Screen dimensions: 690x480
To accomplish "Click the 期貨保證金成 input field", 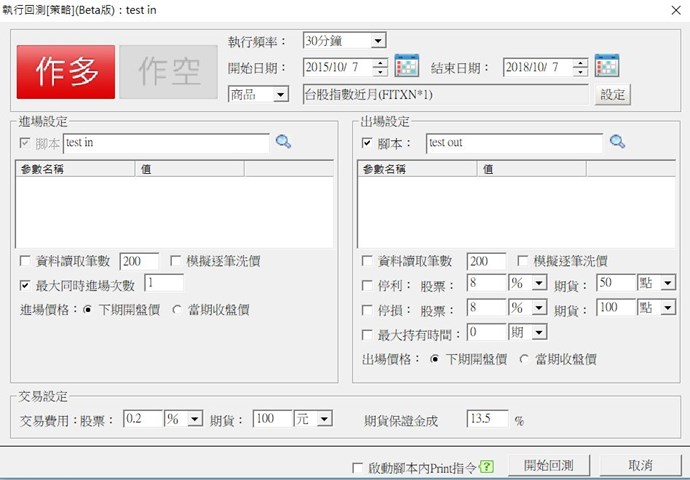I will point(487,419).
